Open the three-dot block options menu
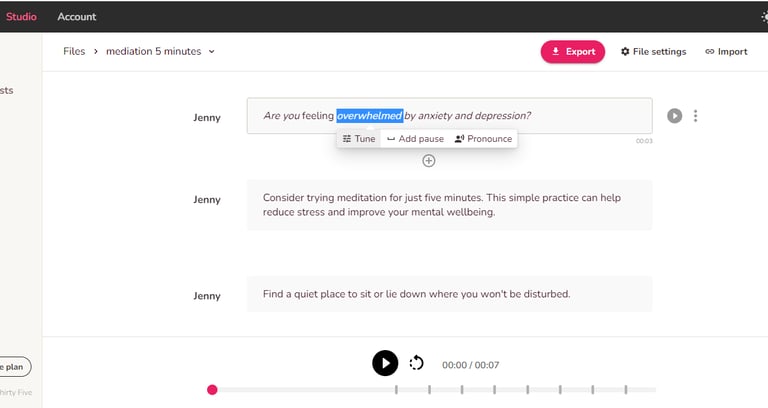This screenshot has width=768, height=408. pos(696,116)
